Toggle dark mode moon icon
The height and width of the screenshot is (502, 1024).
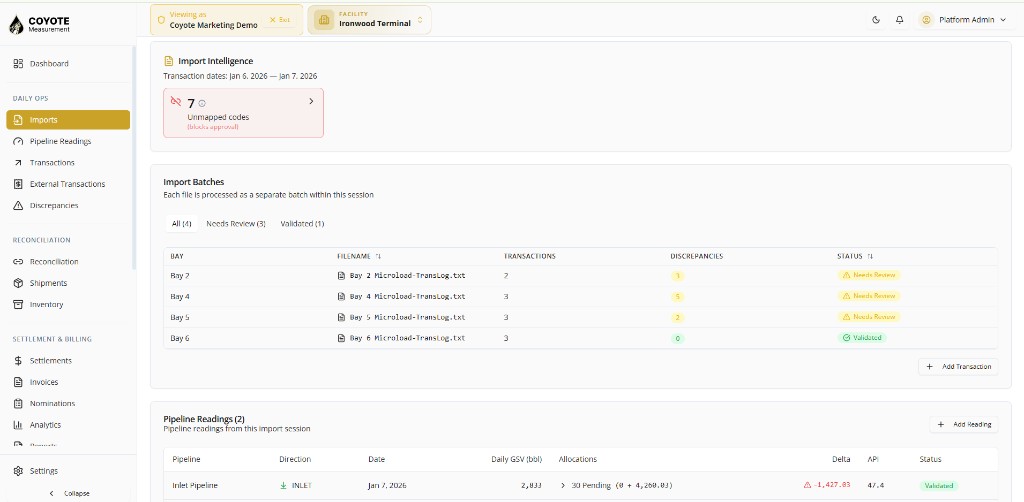point(876,20)
